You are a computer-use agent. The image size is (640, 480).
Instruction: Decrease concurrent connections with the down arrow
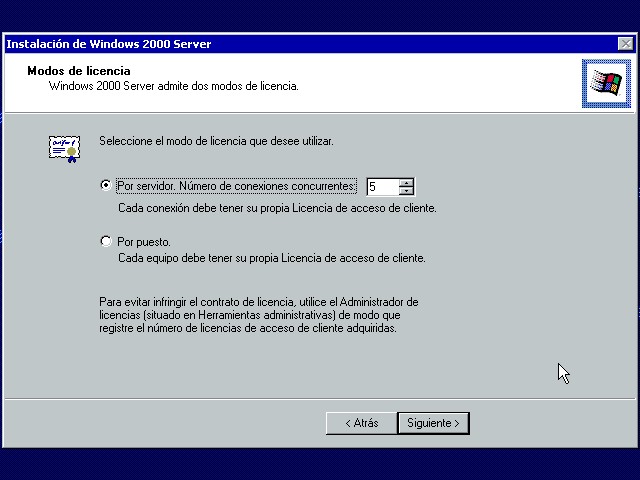[x=406, y=190]
